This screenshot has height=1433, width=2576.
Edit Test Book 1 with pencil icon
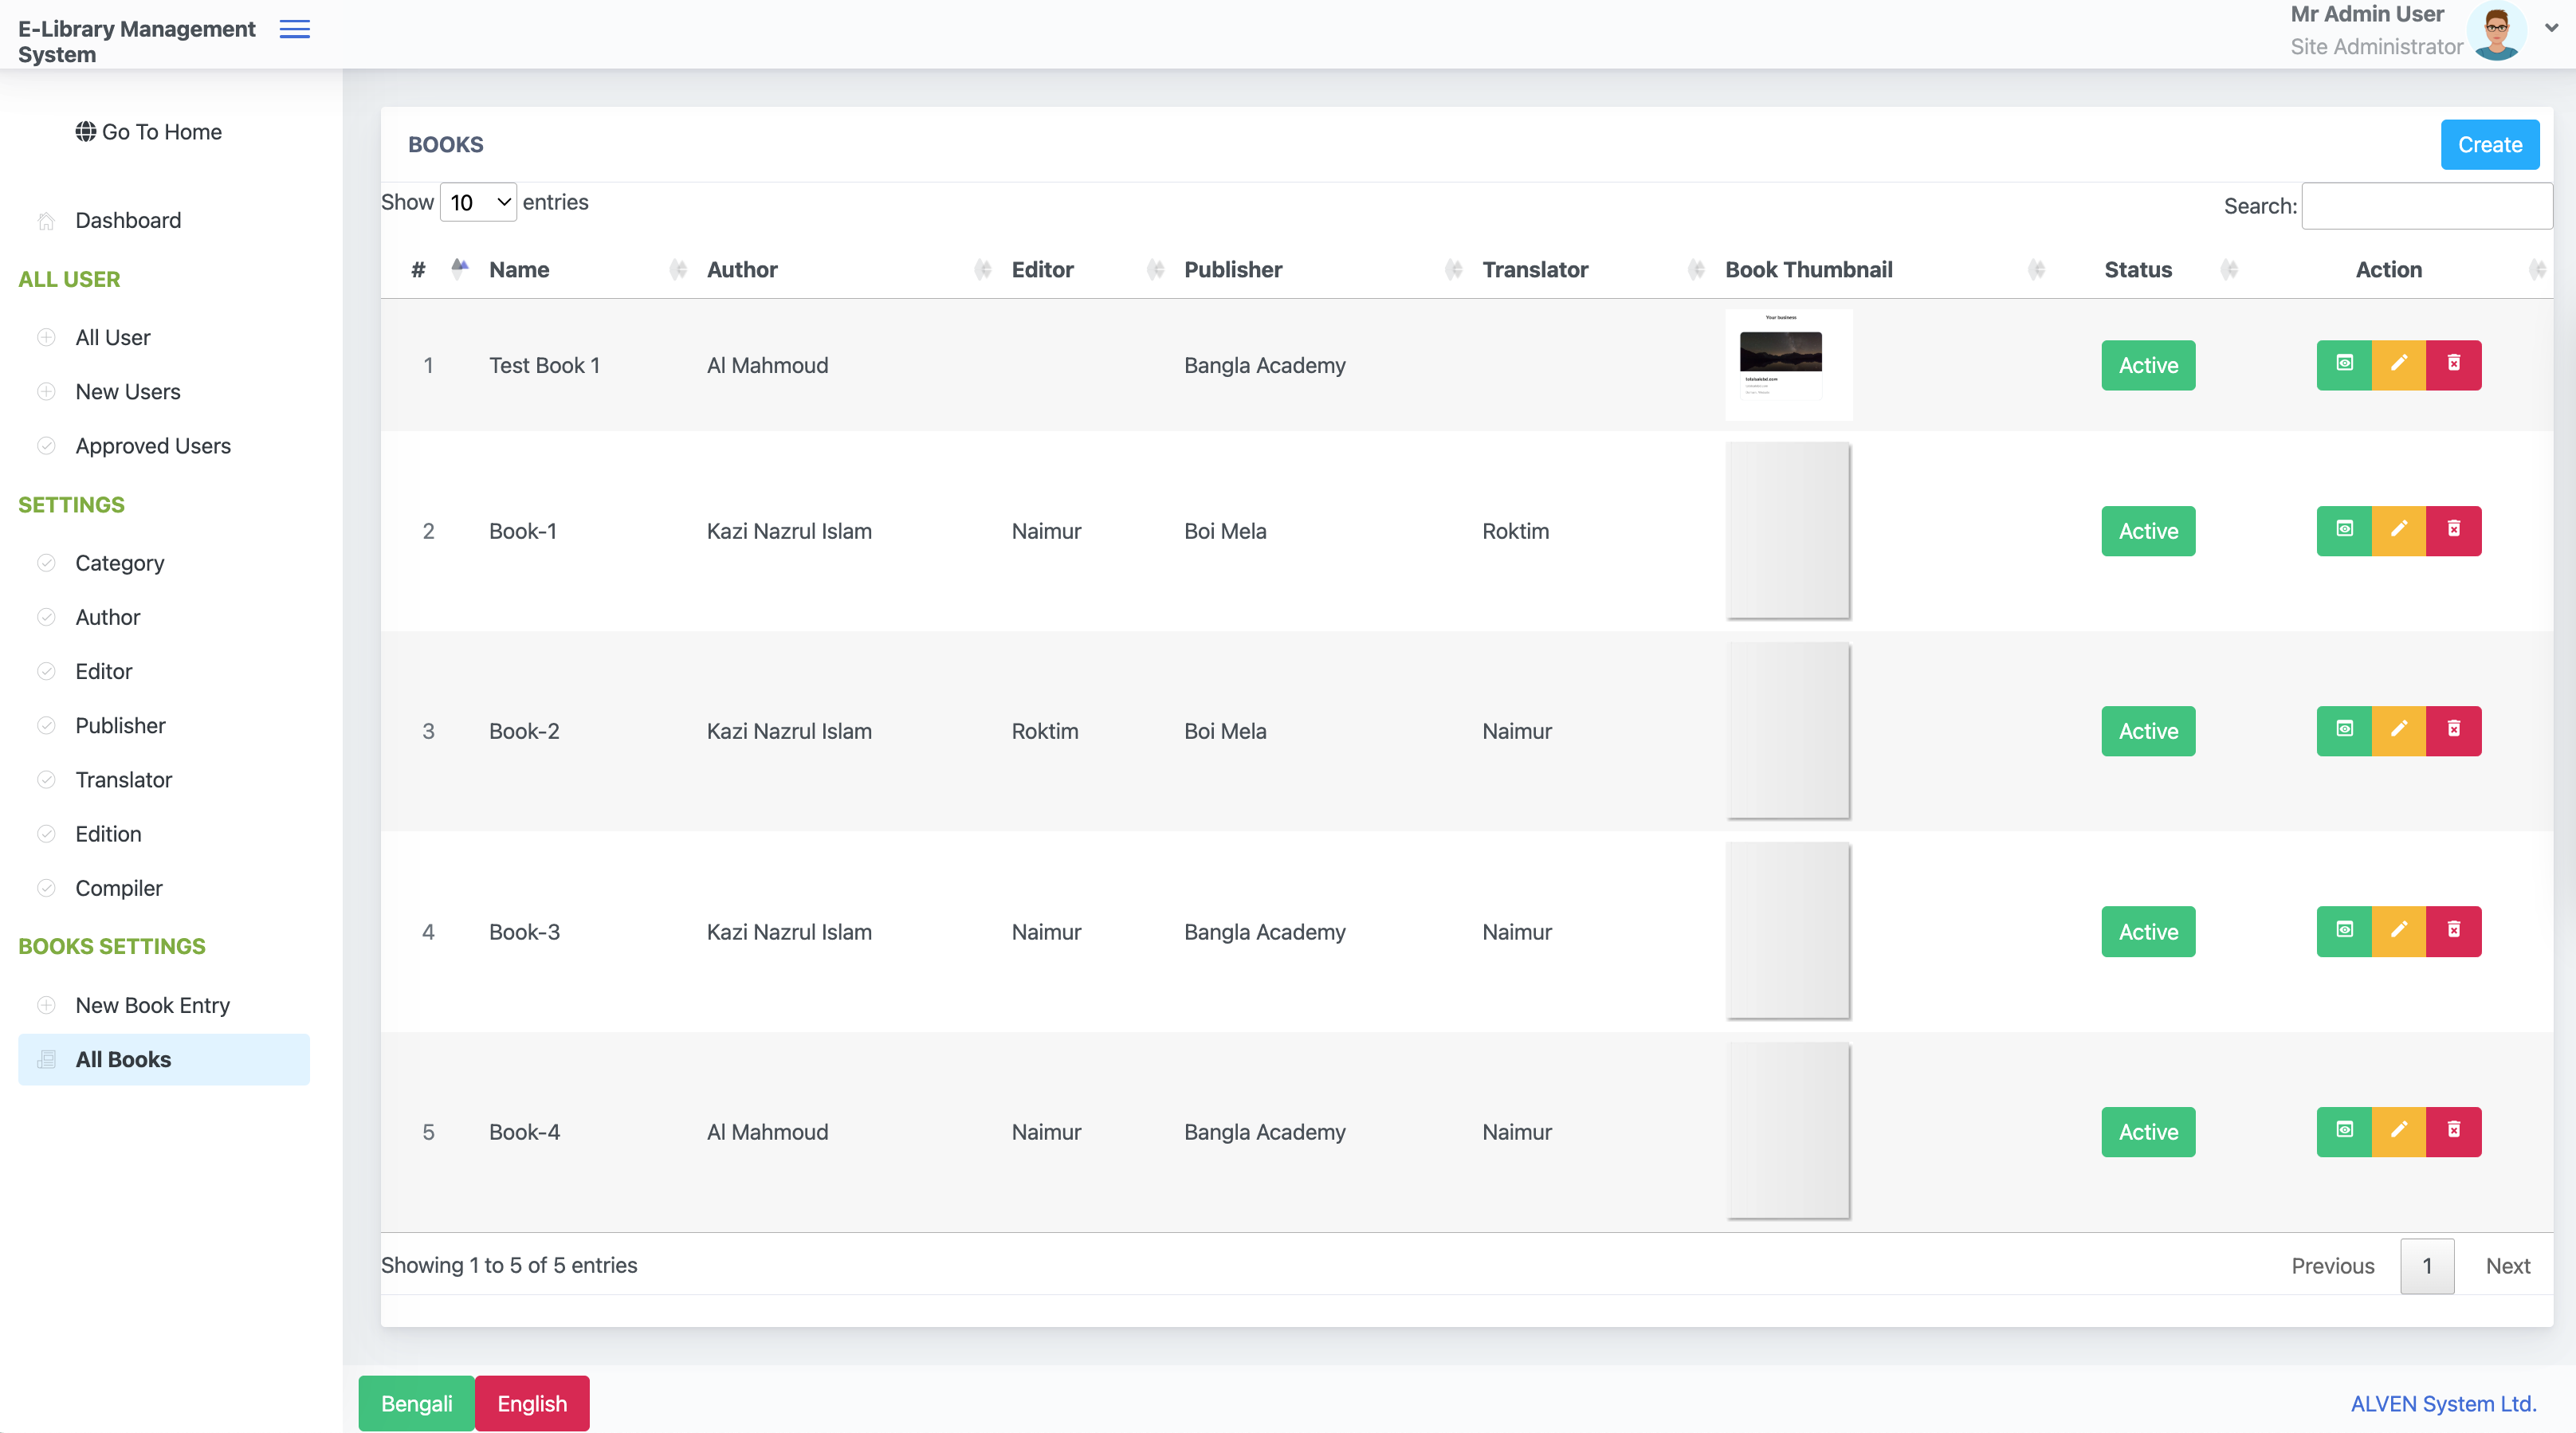pos(2399,365)
